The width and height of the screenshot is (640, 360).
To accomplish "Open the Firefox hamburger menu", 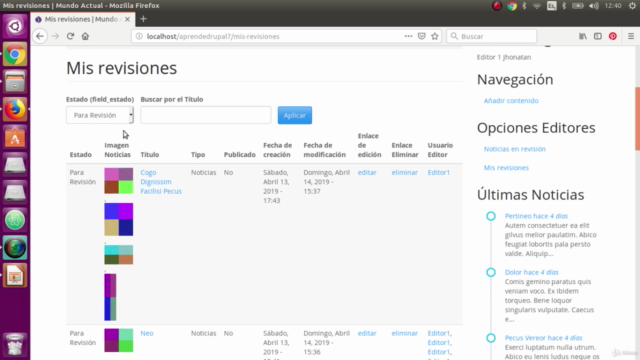I will click(x=631, y=36).
